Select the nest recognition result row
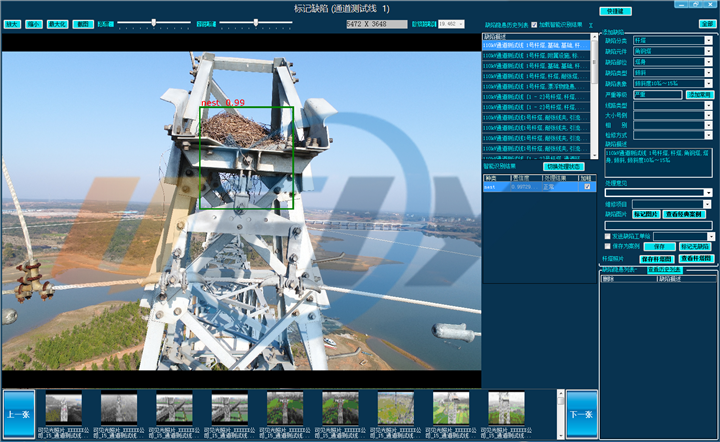 [540, 187]
